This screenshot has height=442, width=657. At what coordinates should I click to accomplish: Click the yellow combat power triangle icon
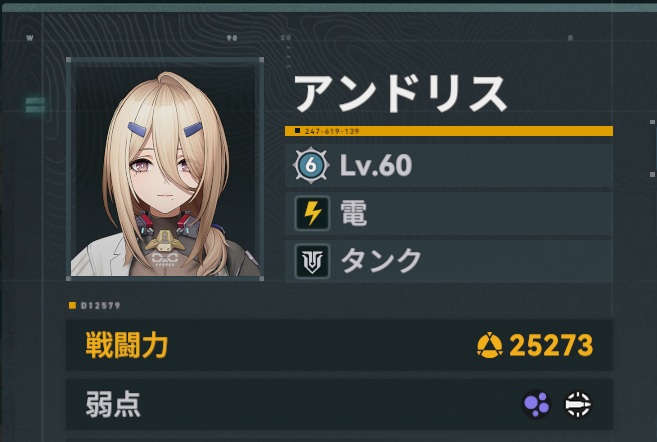[489, 346]
